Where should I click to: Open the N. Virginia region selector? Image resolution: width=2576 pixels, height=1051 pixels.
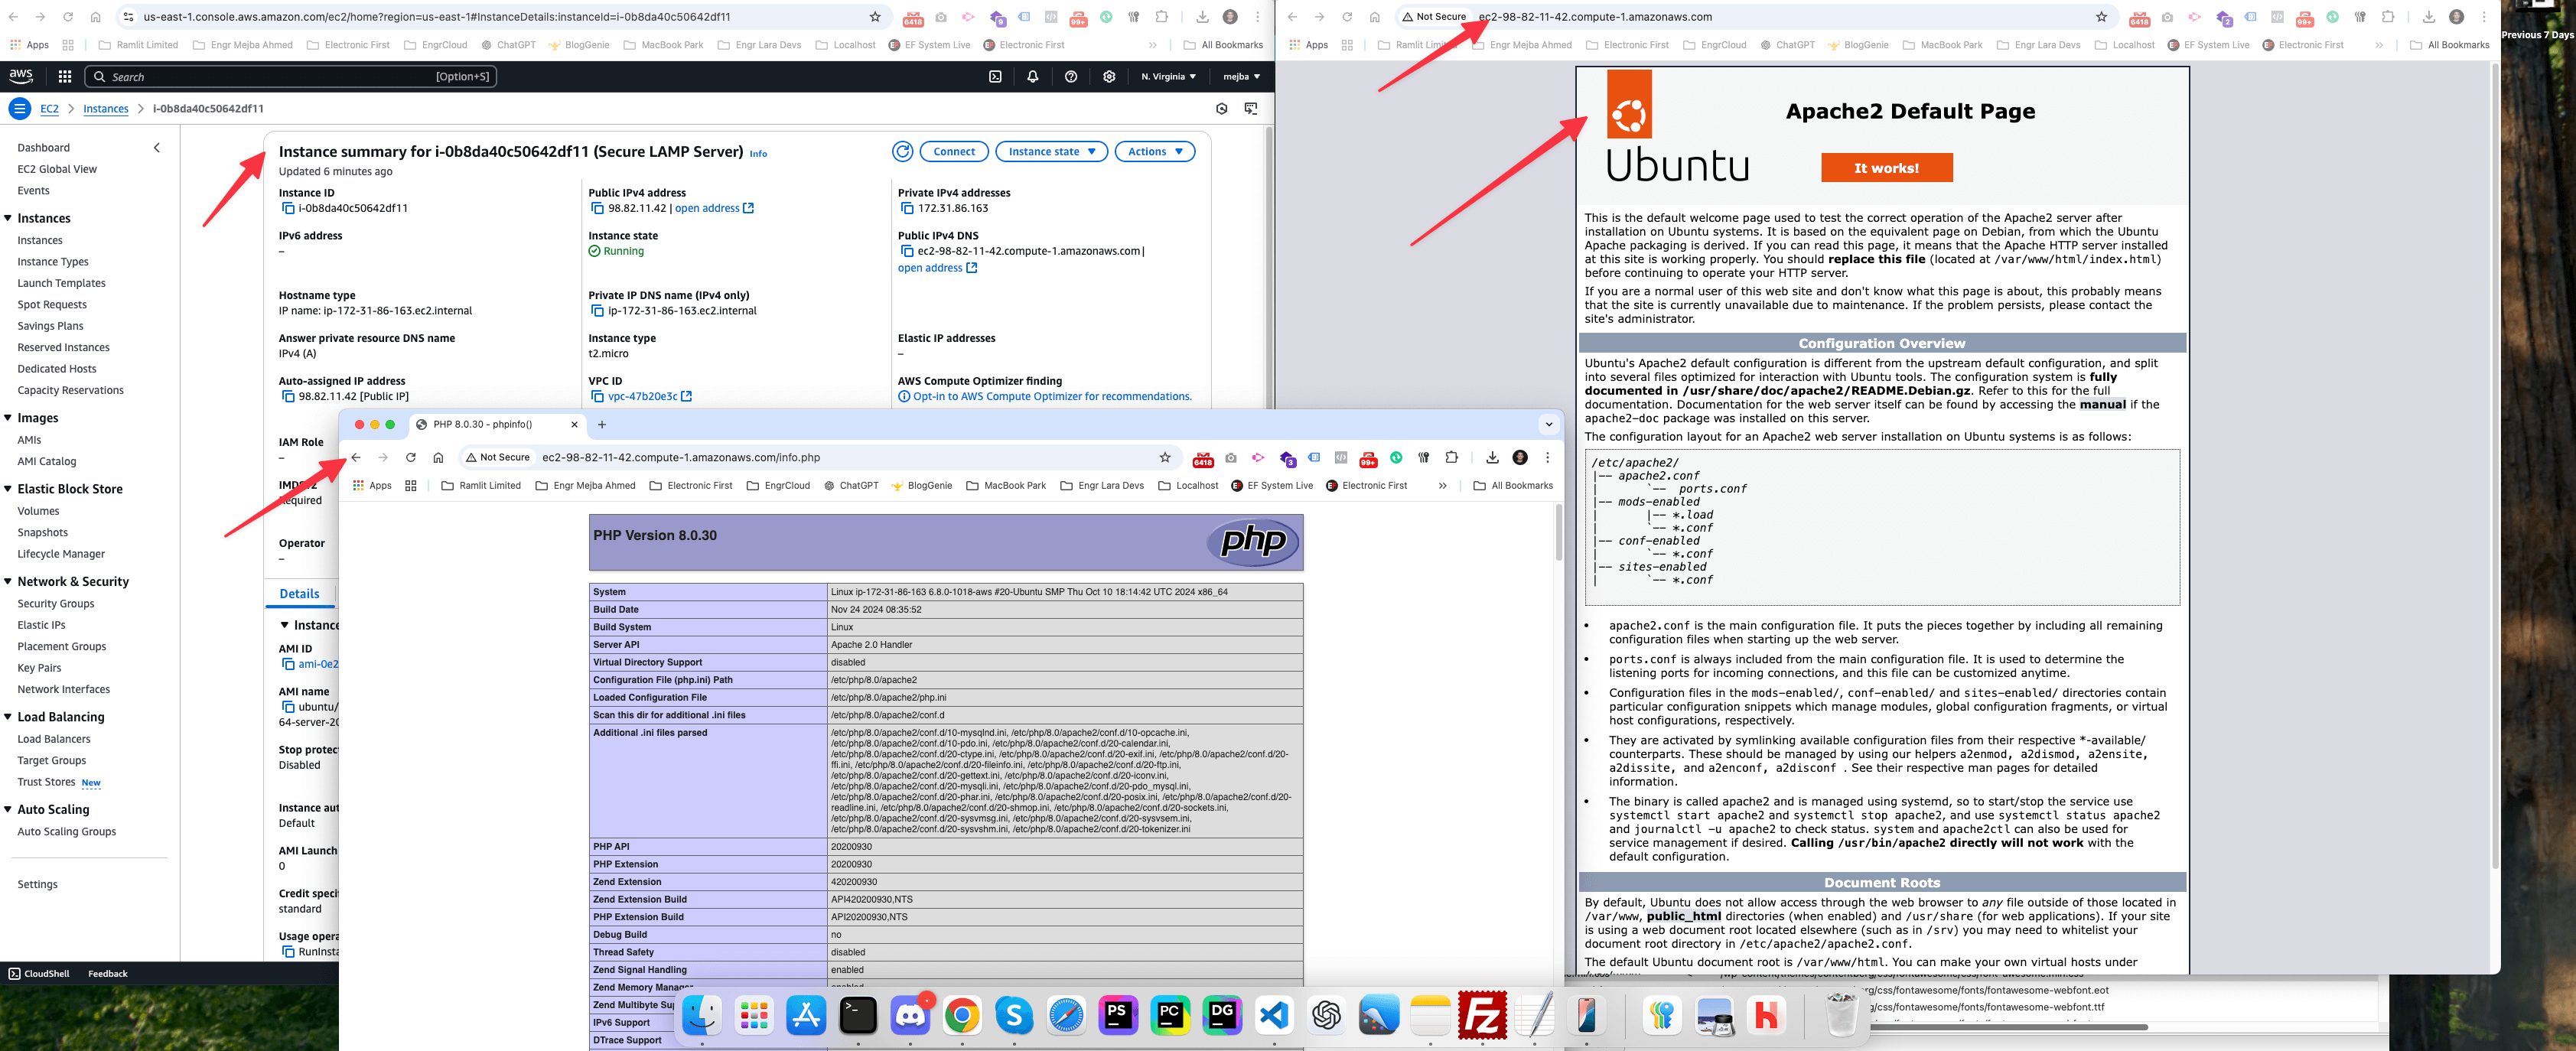click(x=1168, y=77)
